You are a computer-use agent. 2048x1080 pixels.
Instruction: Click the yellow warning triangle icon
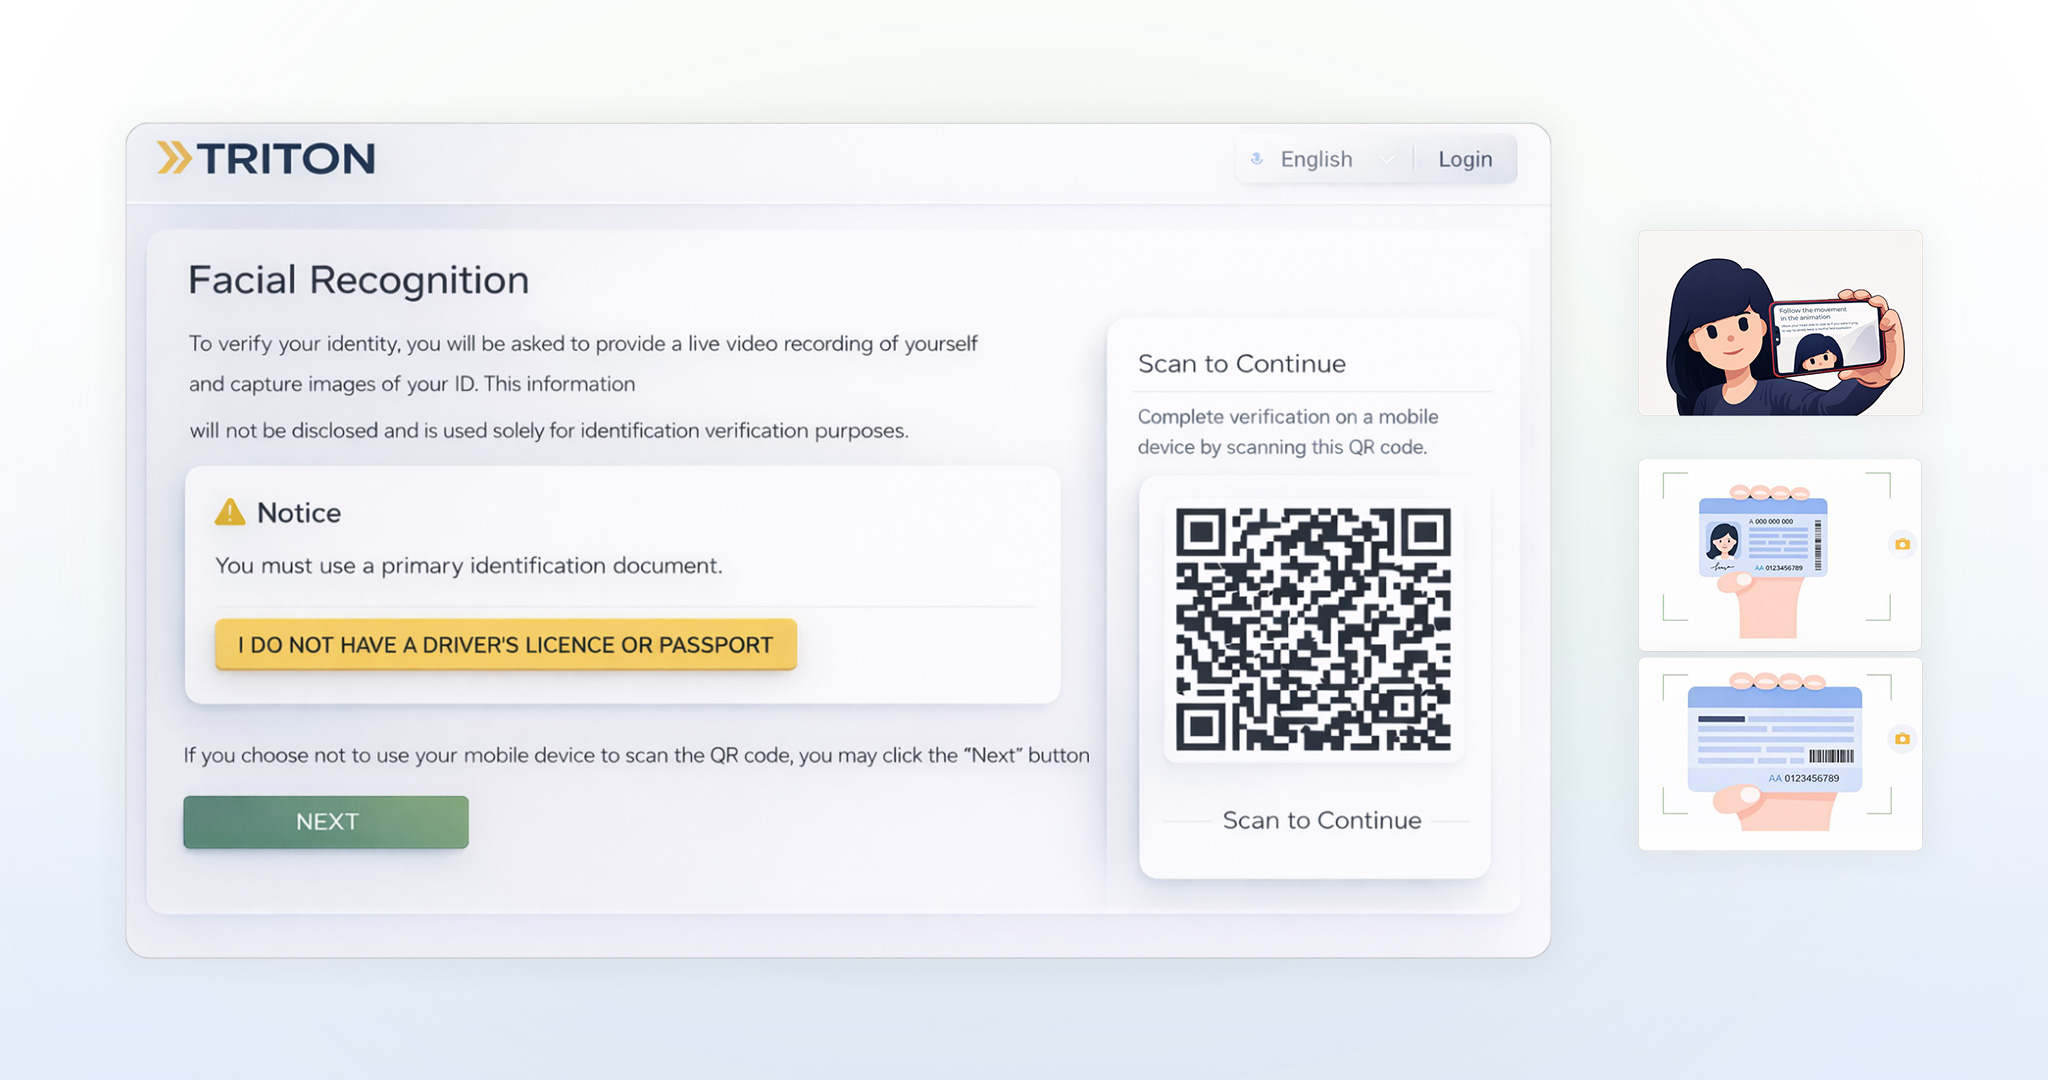tap(230, 512)
